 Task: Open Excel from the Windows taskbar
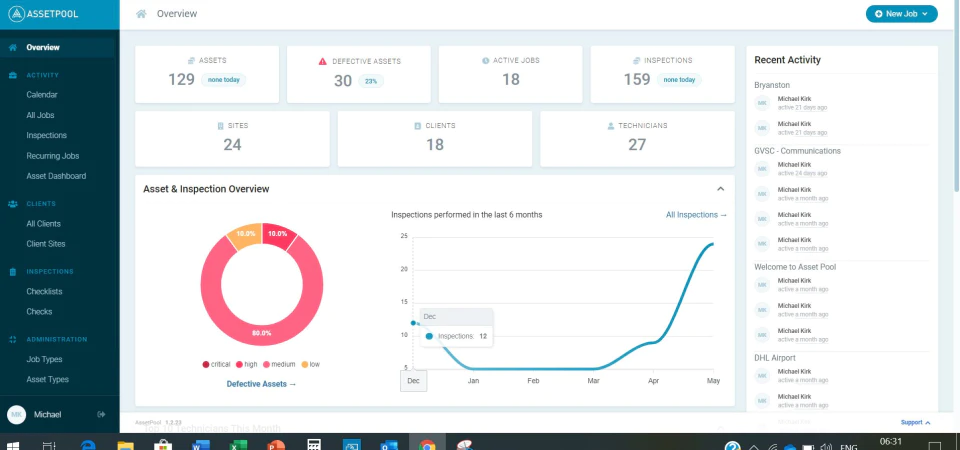click(x=238, y=446)
